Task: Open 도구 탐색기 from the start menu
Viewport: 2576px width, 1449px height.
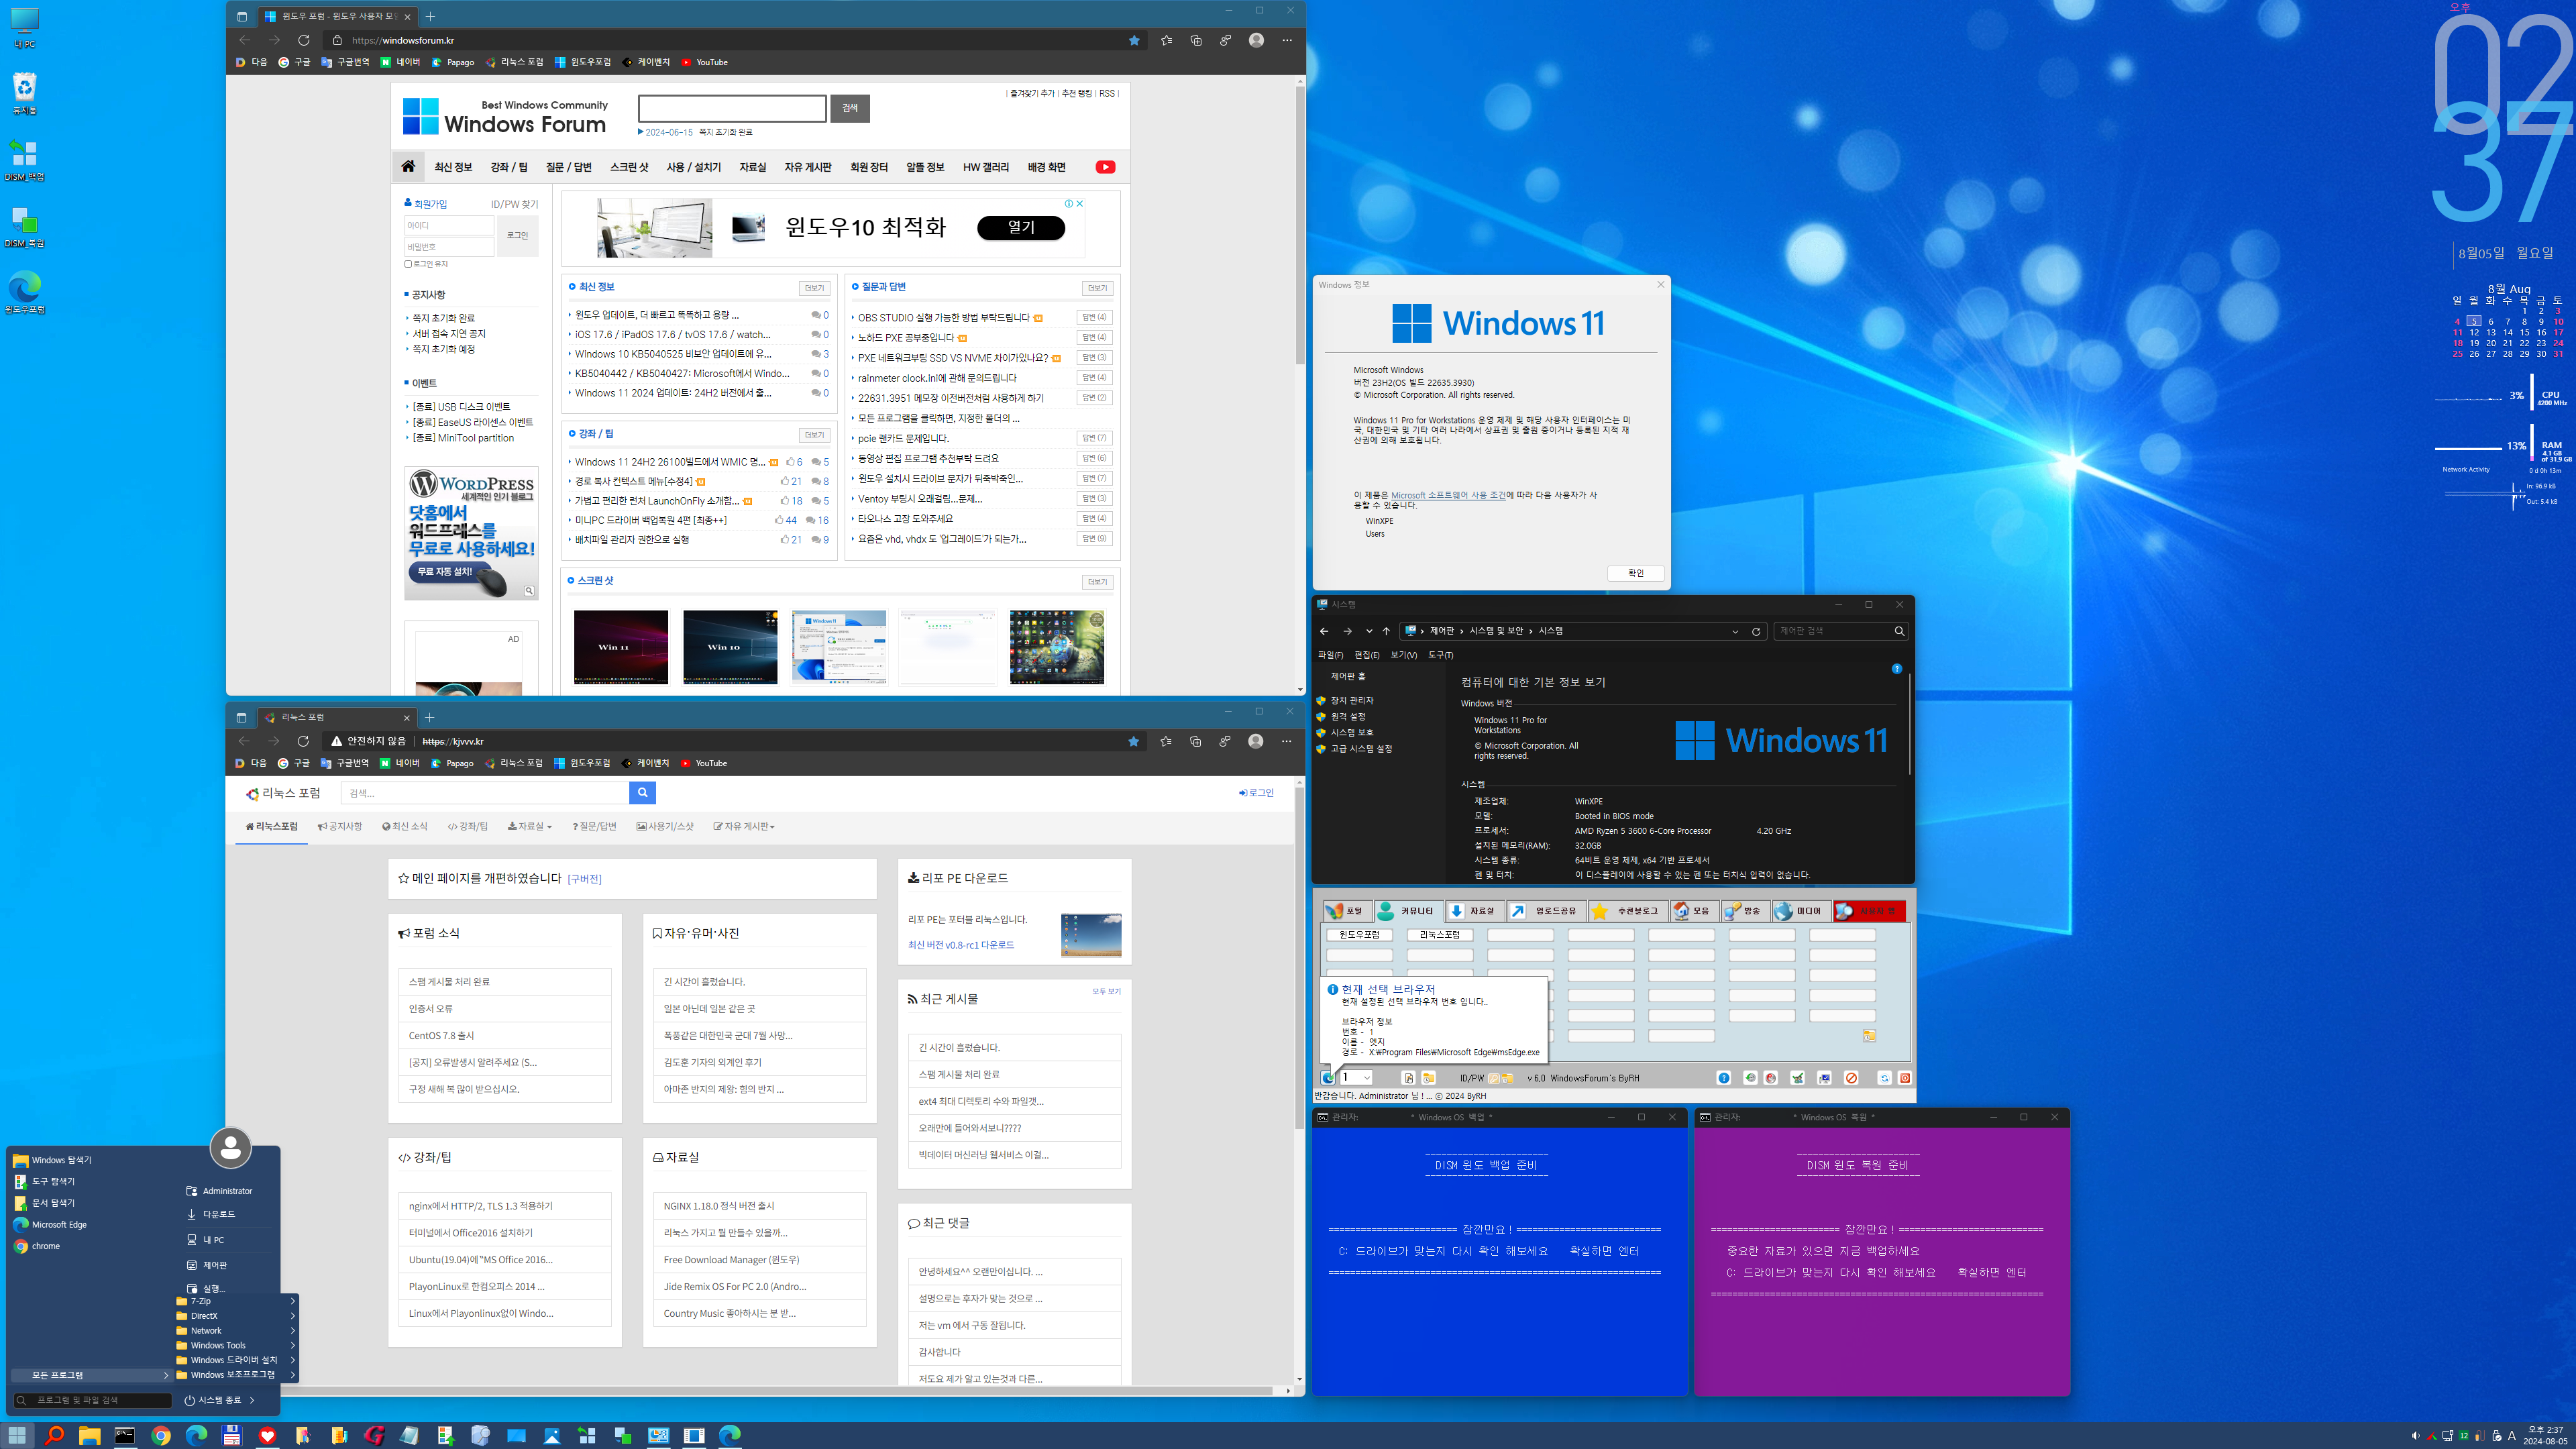Action: click(43, 1181)
